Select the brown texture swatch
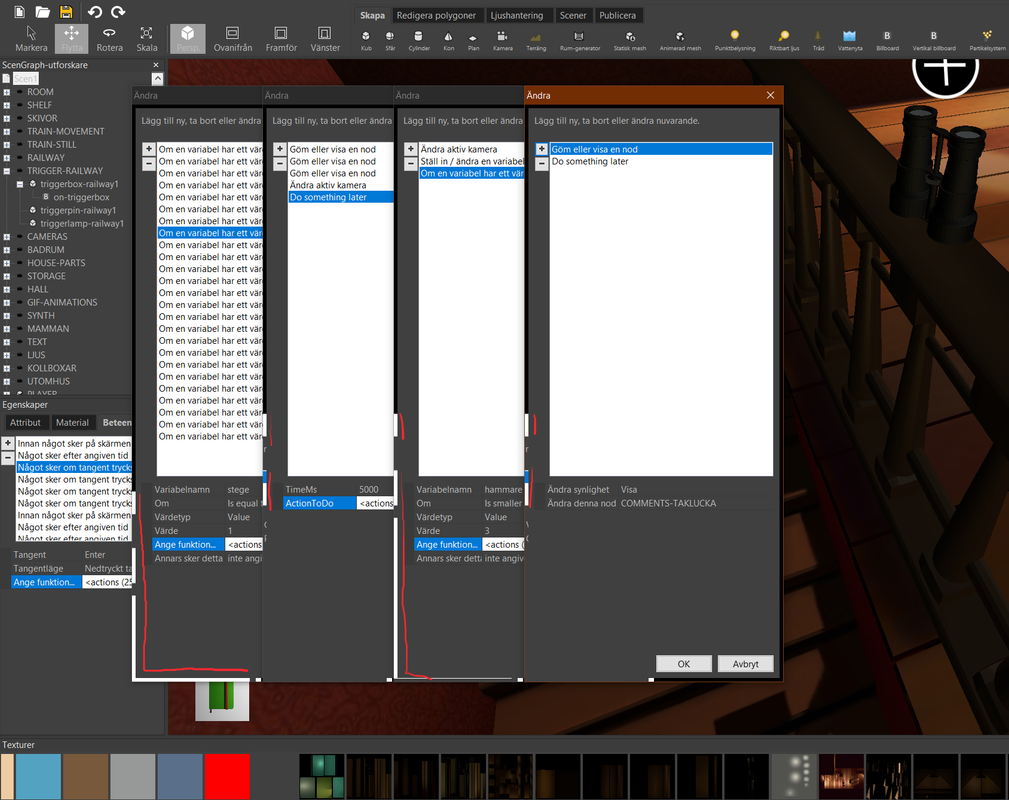1009x800 pixels. pyautogui.click(x=85, y=777)
